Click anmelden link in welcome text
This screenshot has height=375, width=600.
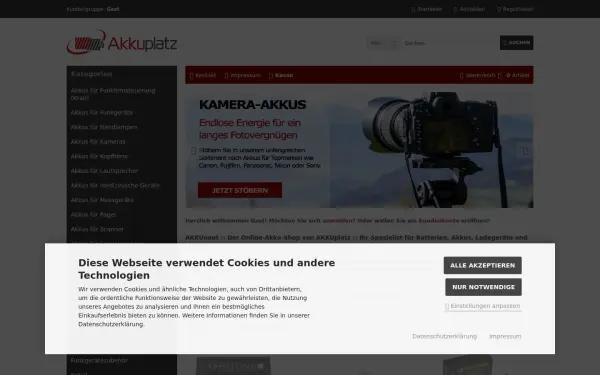pos(339,221)
